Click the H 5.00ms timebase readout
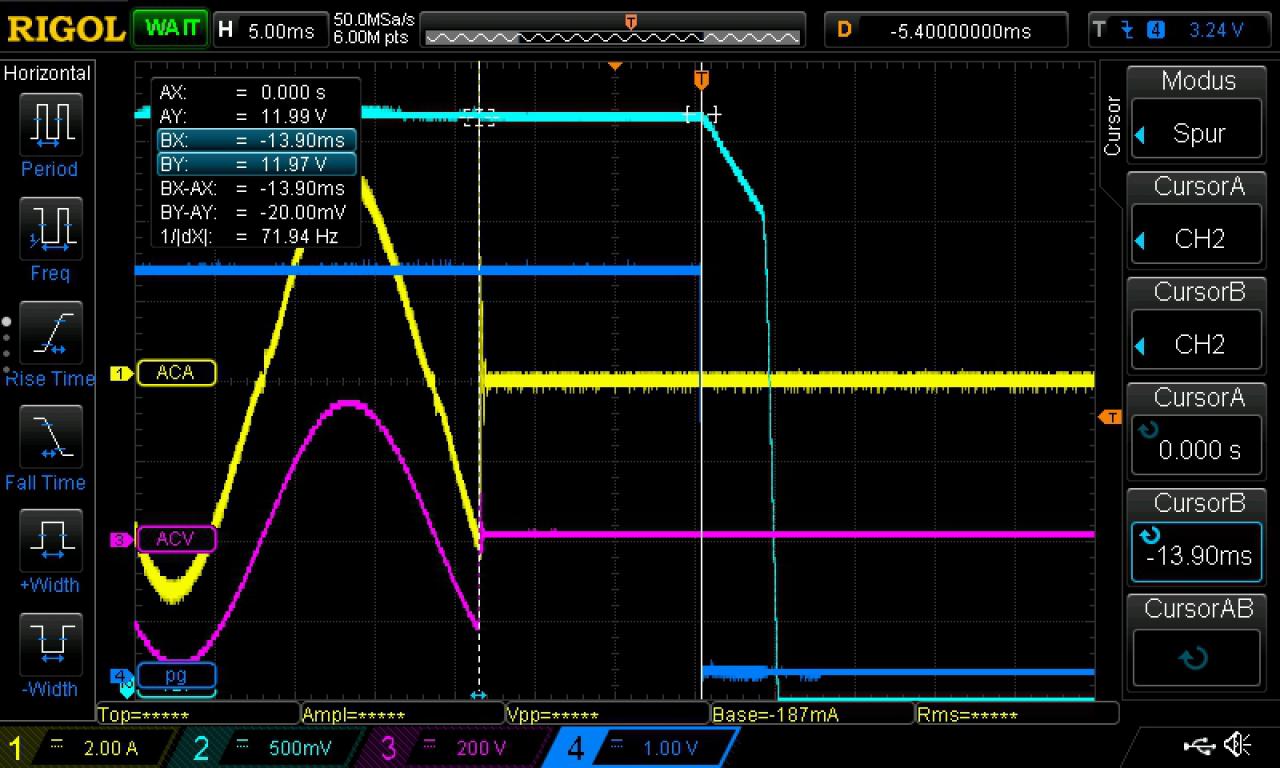The image size is (1280, 768). pos(270,29)
